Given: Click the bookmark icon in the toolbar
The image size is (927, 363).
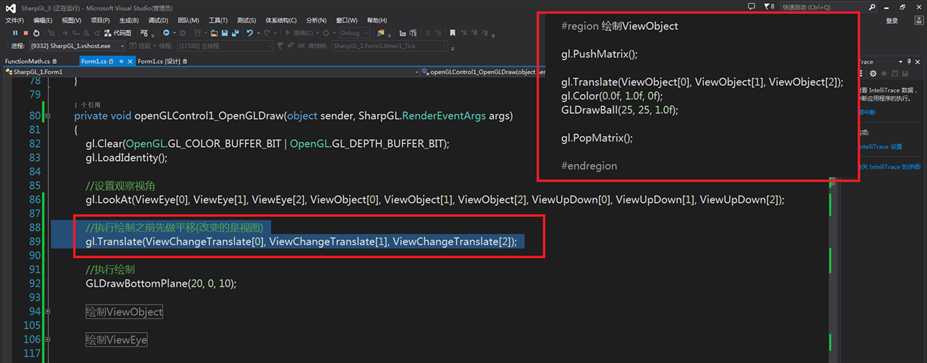Looking at the screenshot, I should tap(452, 33).
